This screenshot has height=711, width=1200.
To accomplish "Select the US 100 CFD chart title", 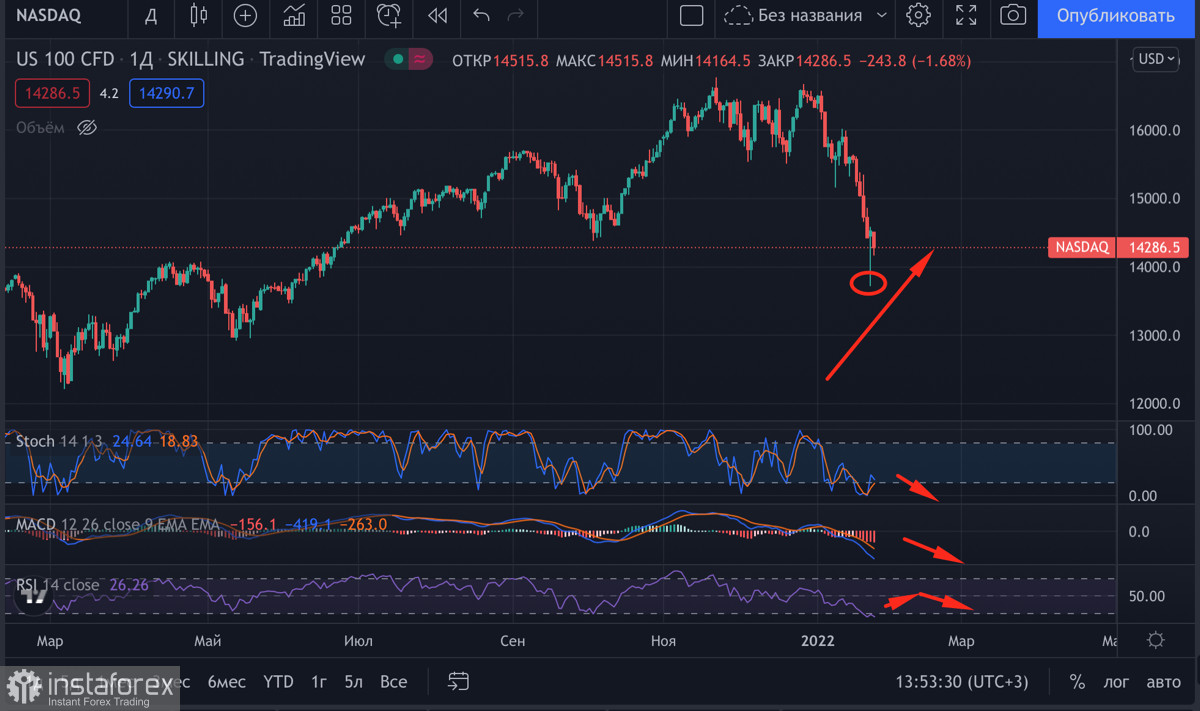I will (65, 59).
